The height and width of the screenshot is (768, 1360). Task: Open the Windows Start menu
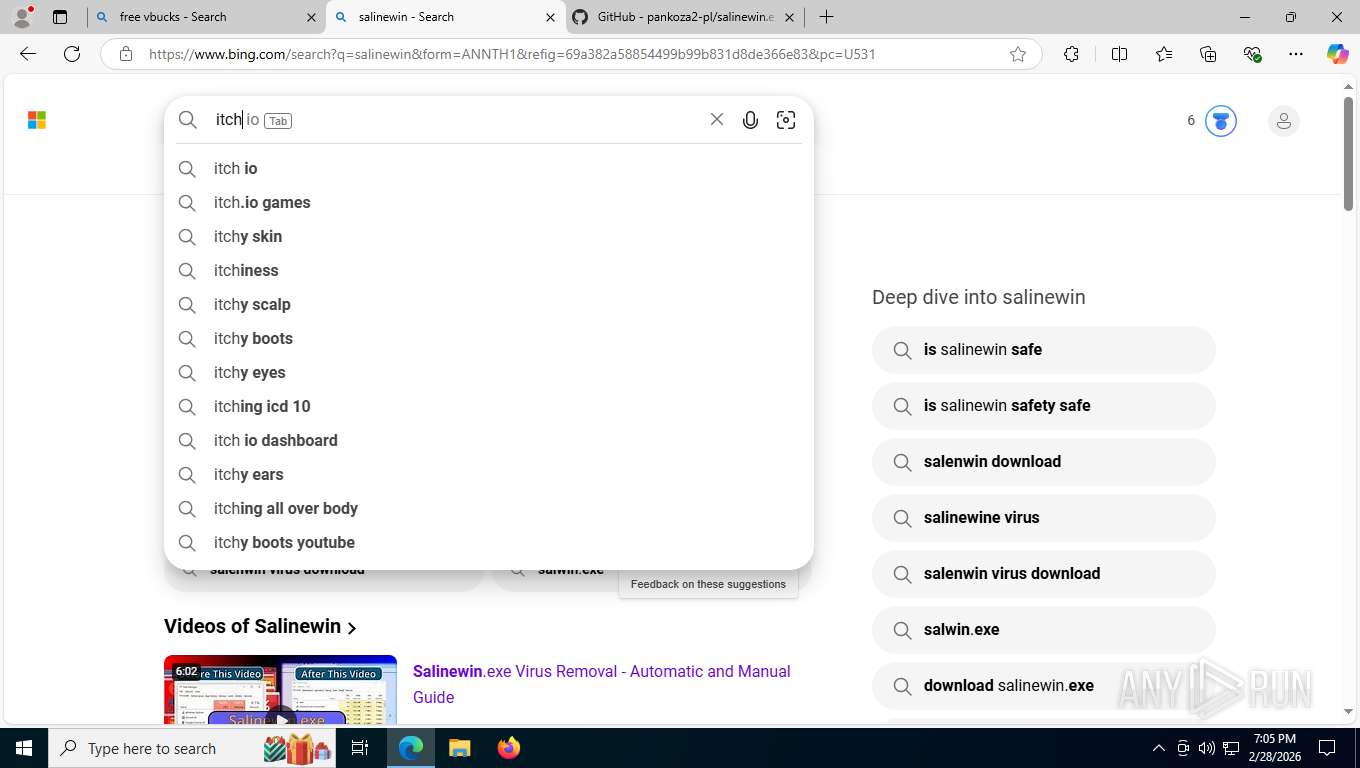(x=23, y=748)
